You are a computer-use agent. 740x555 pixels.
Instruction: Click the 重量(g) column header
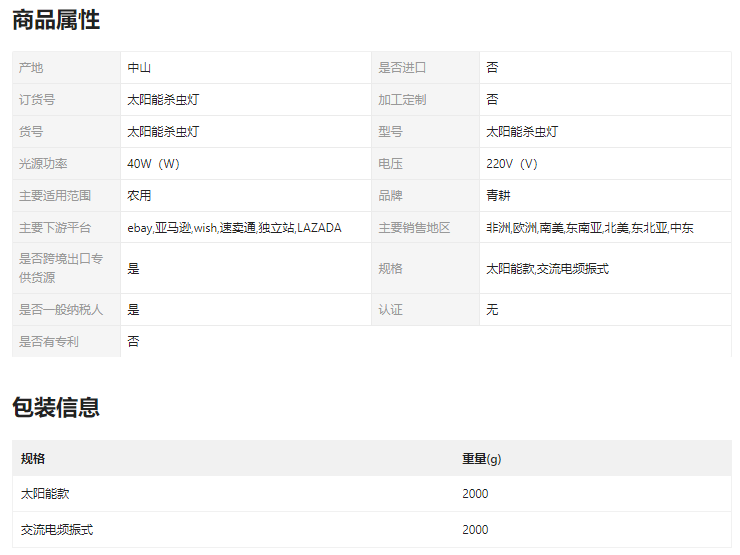click(481, 458)
